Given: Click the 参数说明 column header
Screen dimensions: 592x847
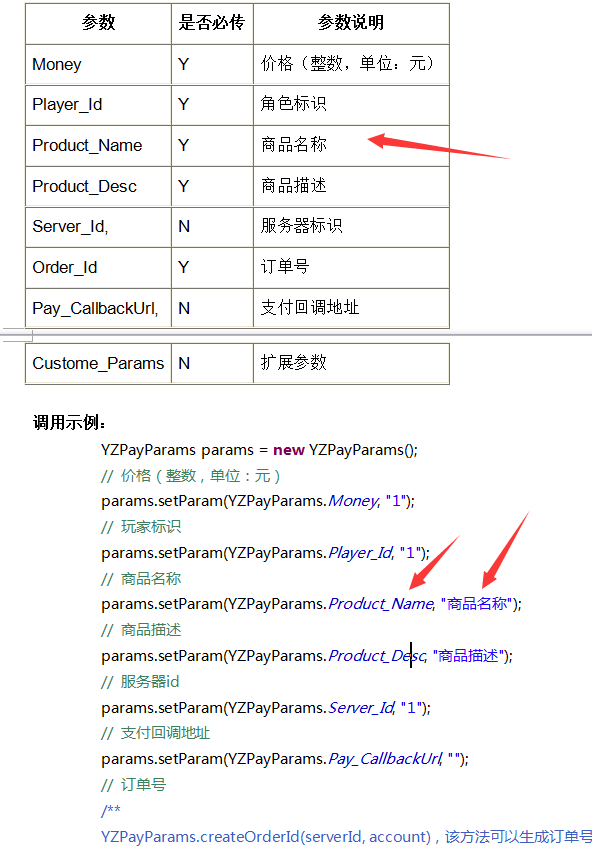Looking at the screenshot, I should click(x=351, y=23).
